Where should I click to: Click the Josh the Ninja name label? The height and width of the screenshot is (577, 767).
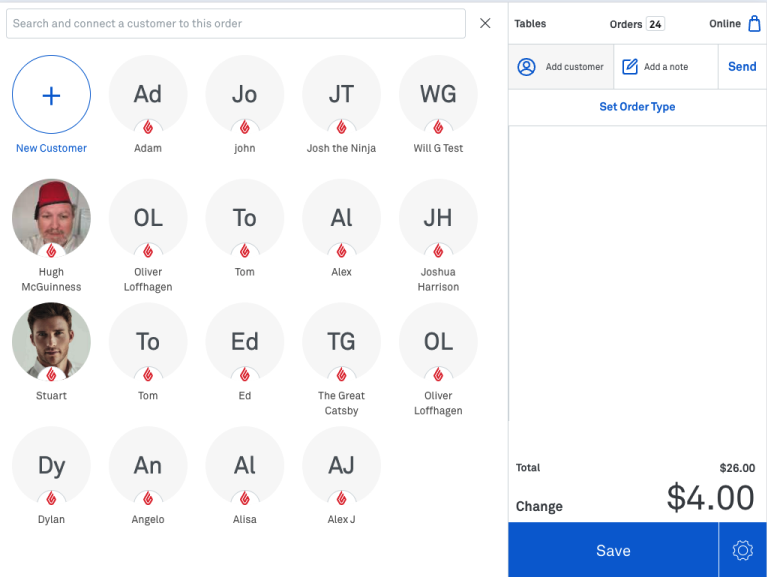(341, 148)
